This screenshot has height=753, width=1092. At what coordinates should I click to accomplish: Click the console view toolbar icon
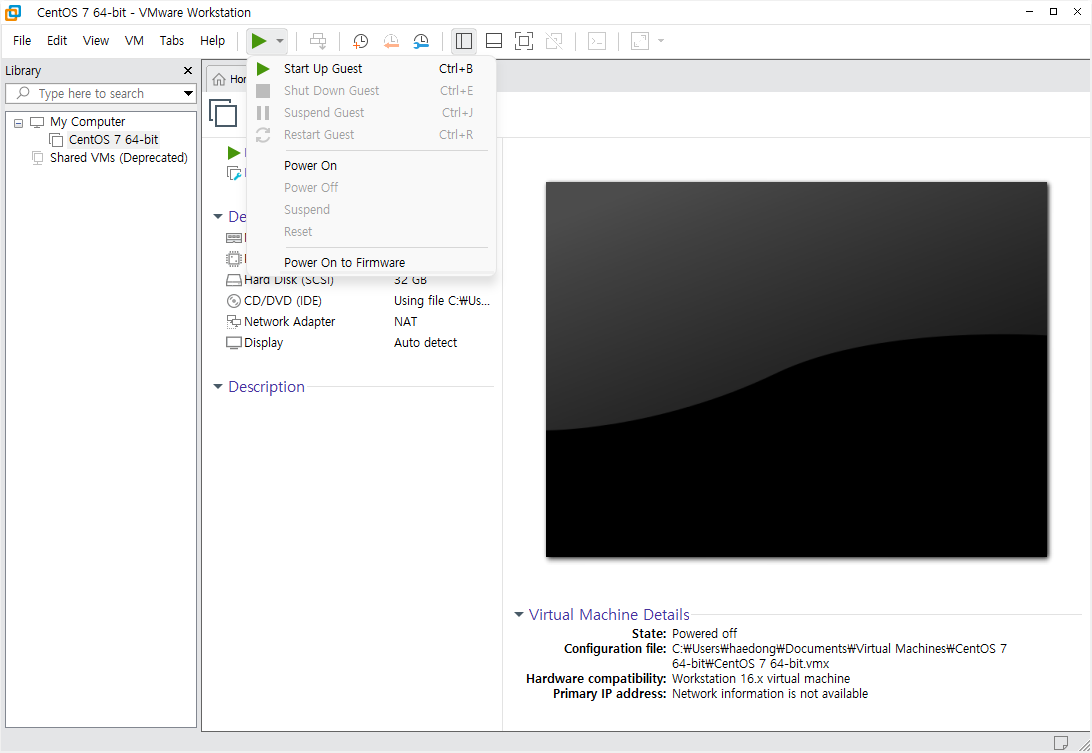[x=597, y=41]
